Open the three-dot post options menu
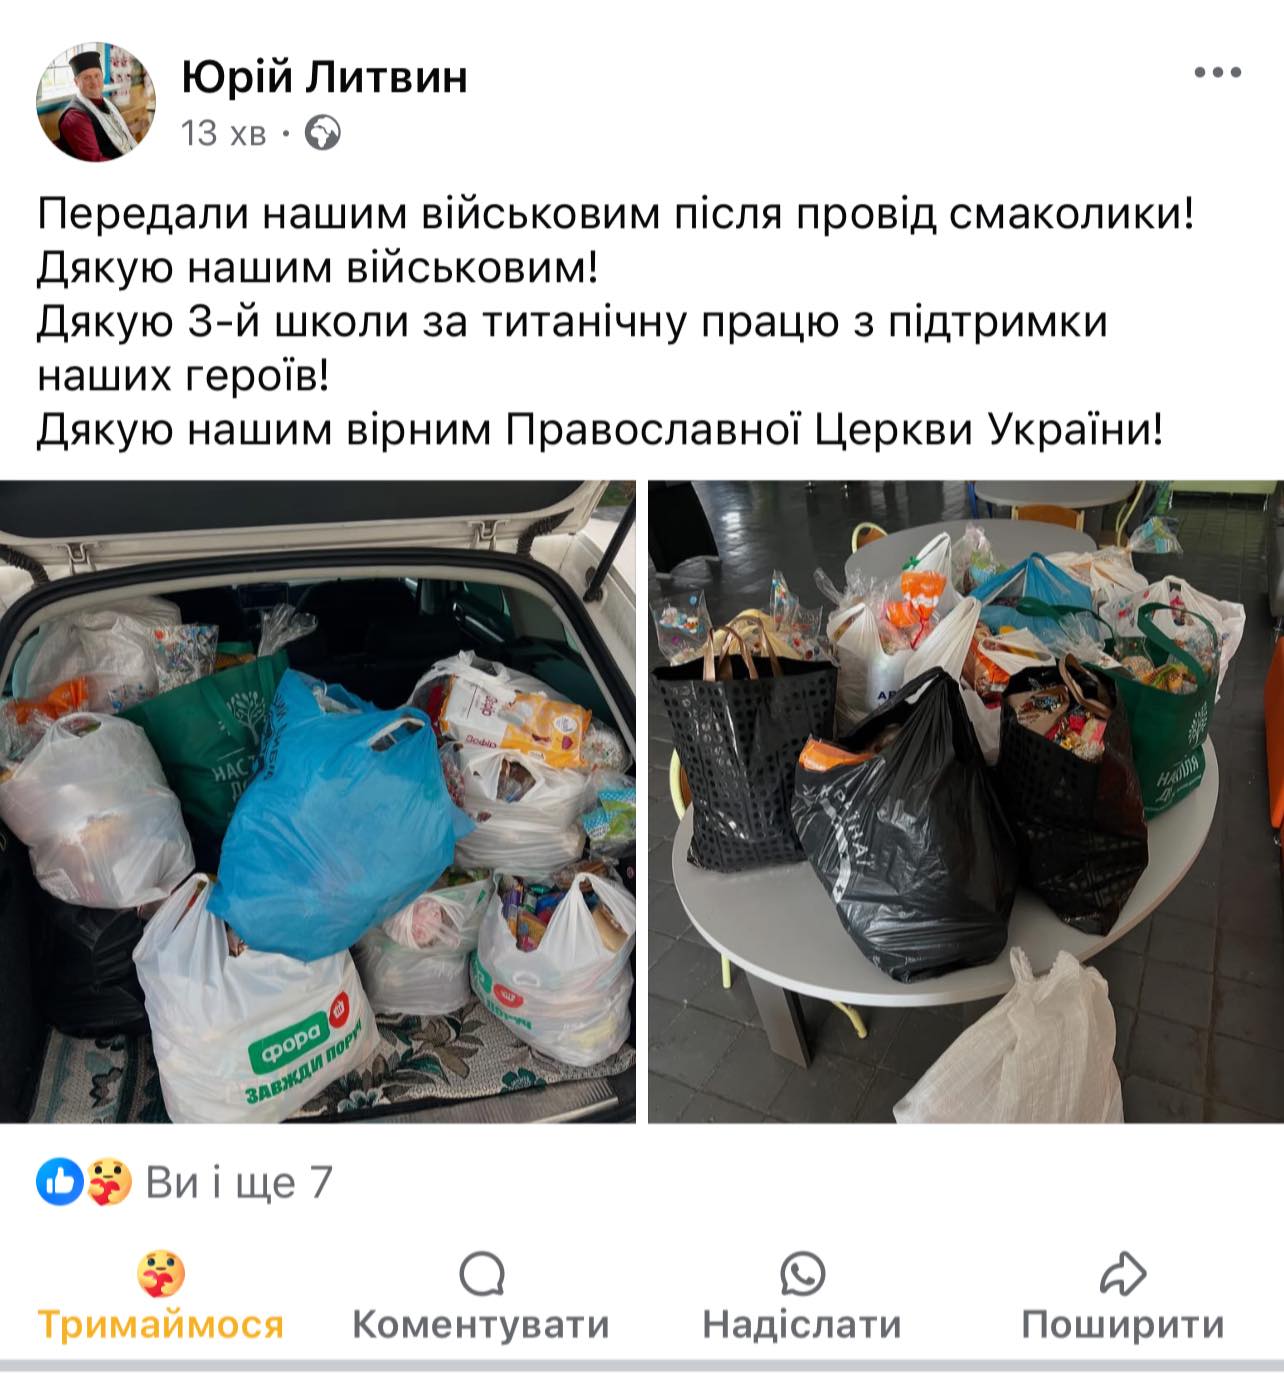This screenshot has width=1284, height=1380. (x=1217, y=73)
